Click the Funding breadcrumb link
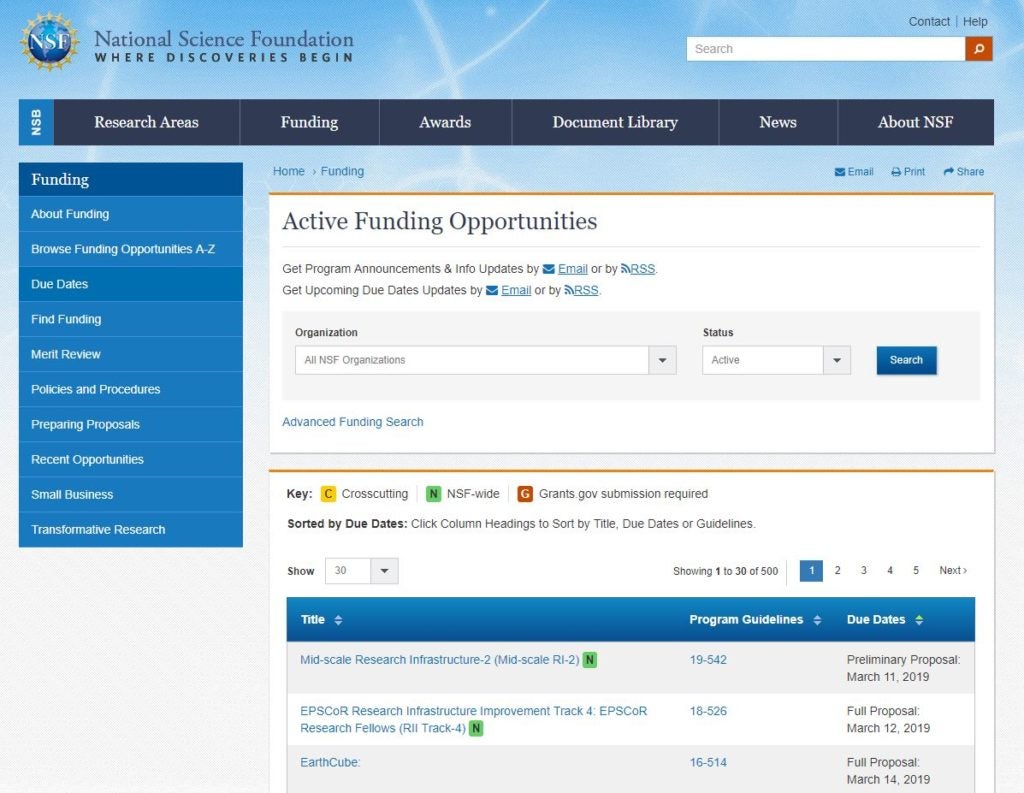Viewport: 1024px width, 793px height. (x=342, y=171)
